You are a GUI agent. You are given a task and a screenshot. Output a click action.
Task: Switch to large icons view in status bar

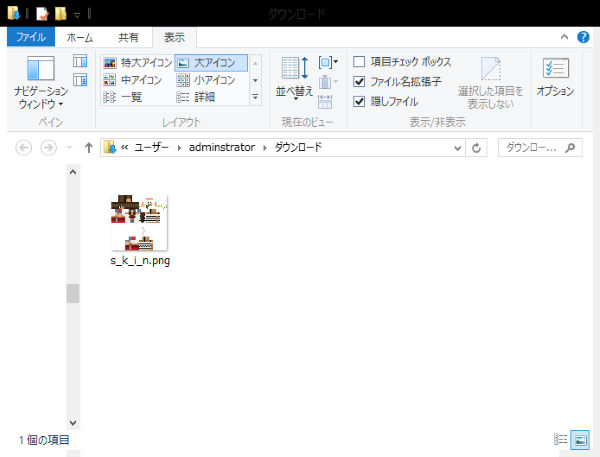coord(579,439)
